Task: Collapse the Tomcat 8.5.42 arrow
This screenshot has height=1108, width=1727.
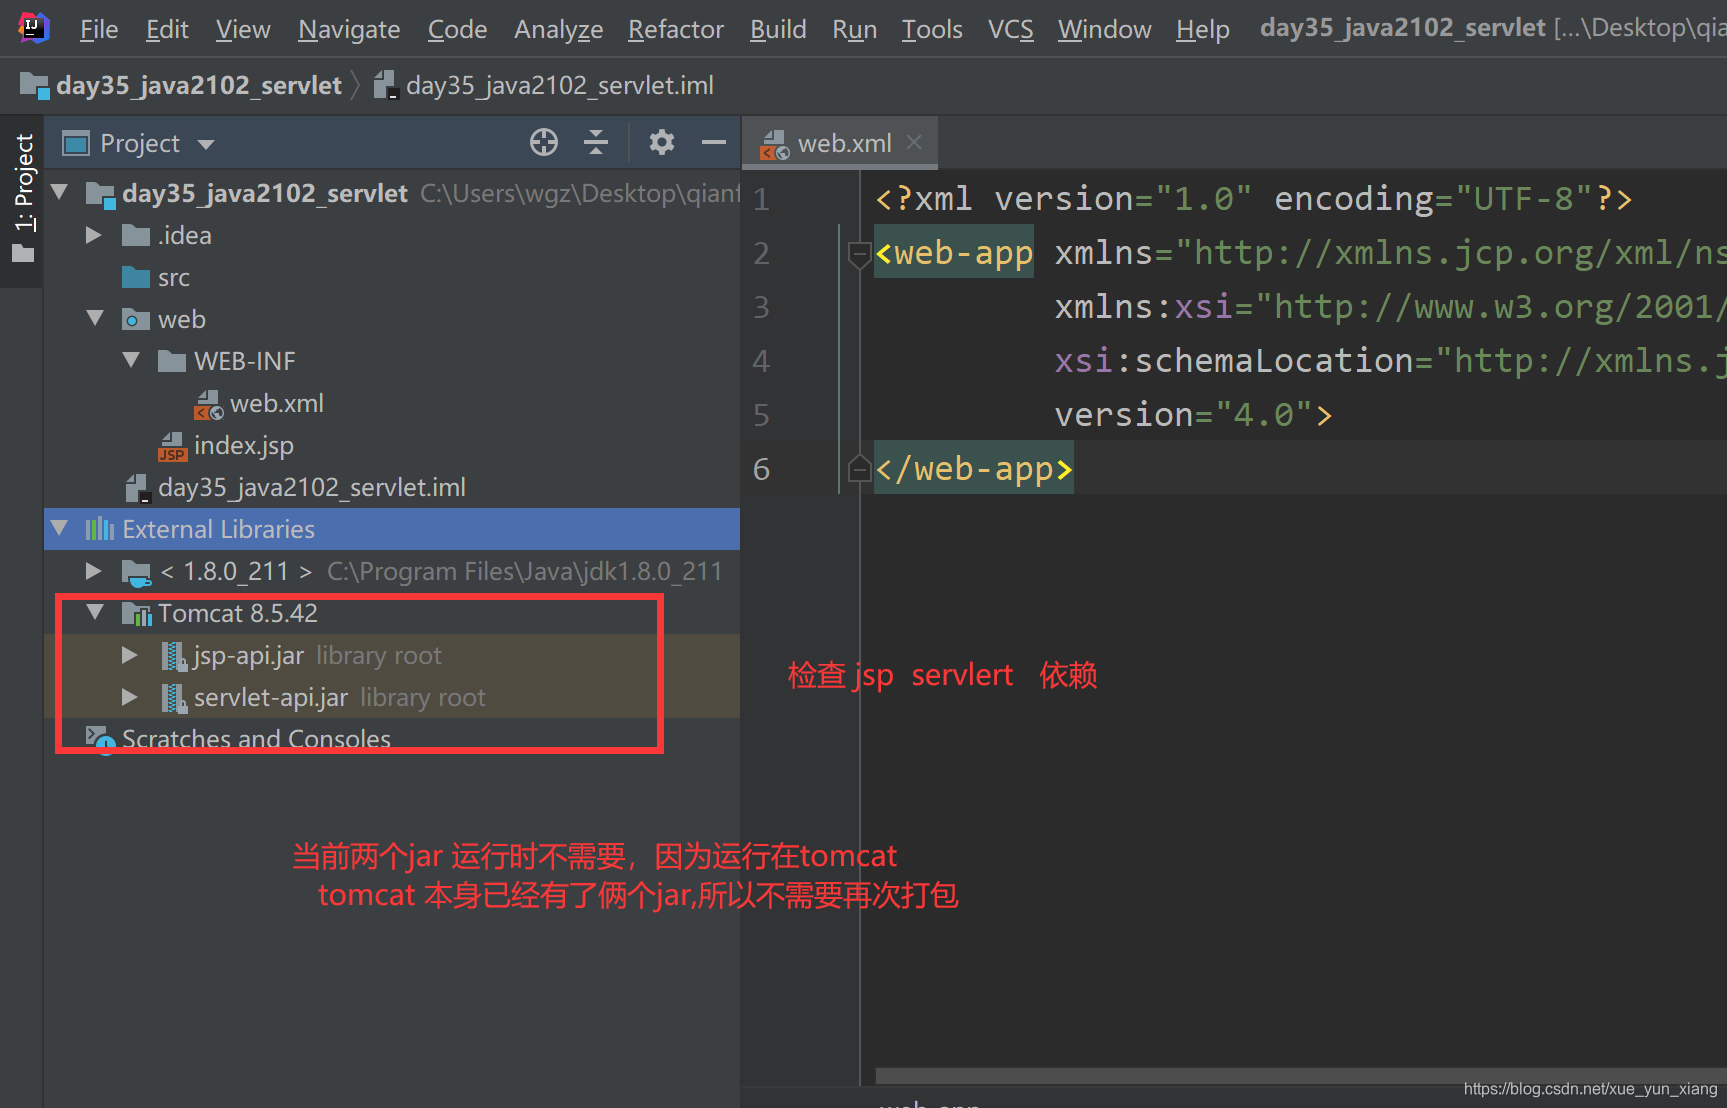Action: (95, 612)
